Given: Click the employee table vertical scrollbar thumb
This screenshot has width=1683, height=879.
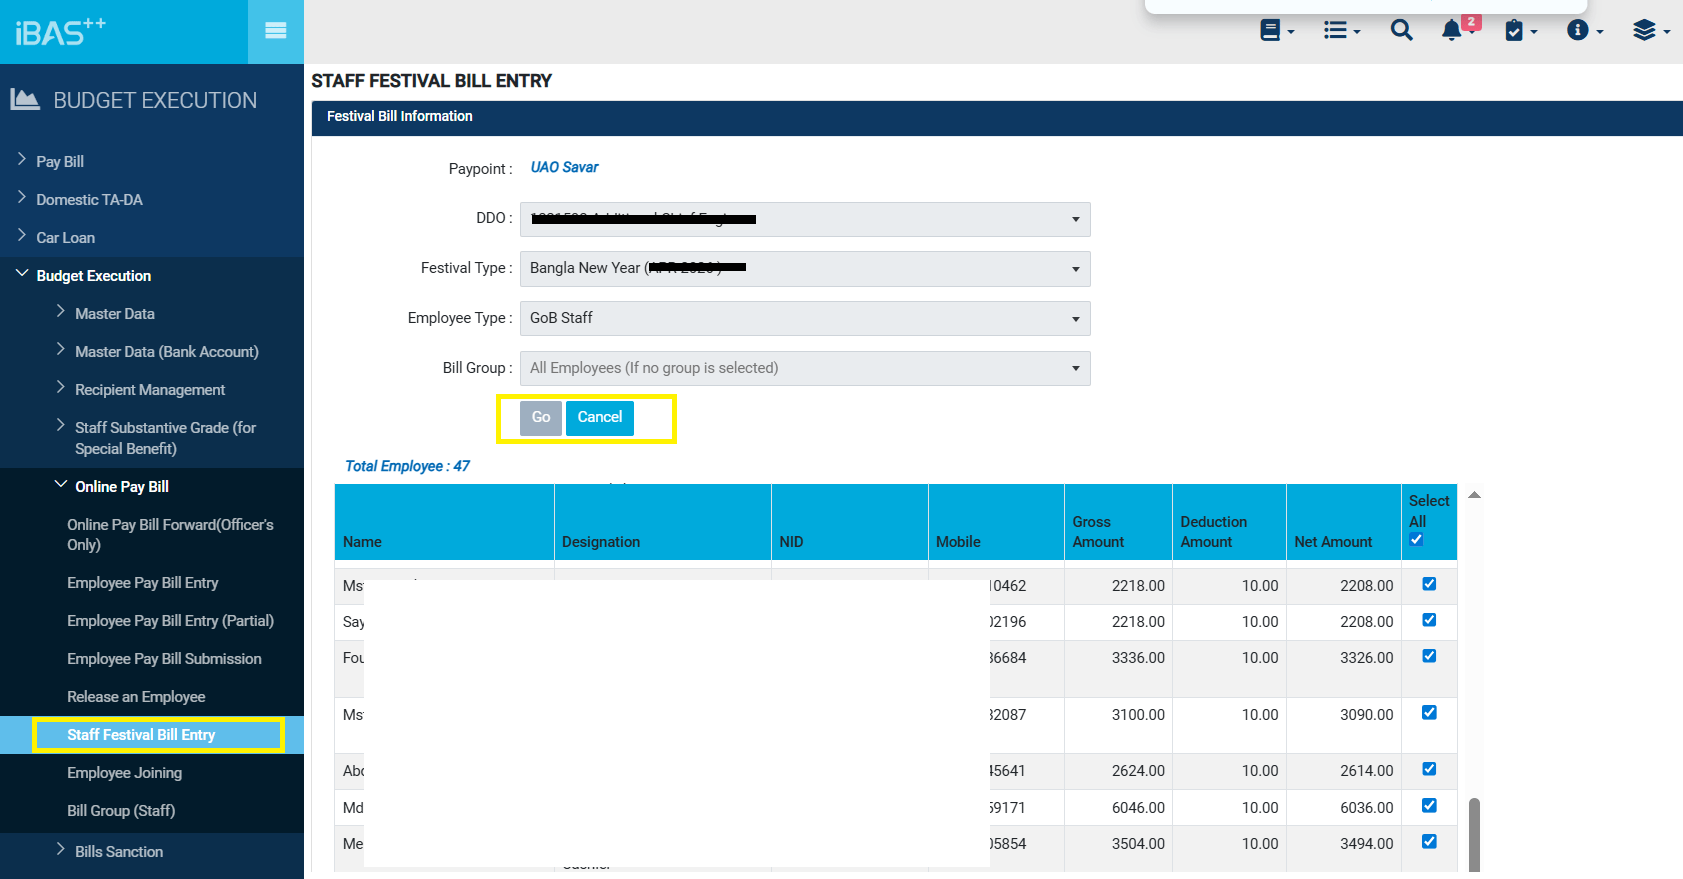Looking at the screenshot, I should click(x=1474, y=835).
